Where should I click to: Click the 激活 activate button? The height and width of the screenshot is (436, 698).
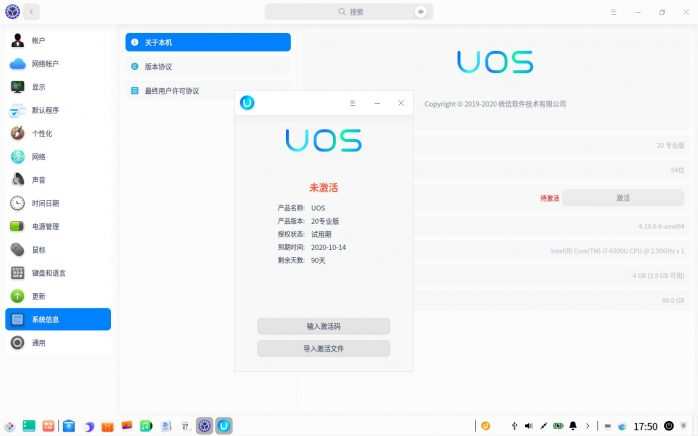623,198
